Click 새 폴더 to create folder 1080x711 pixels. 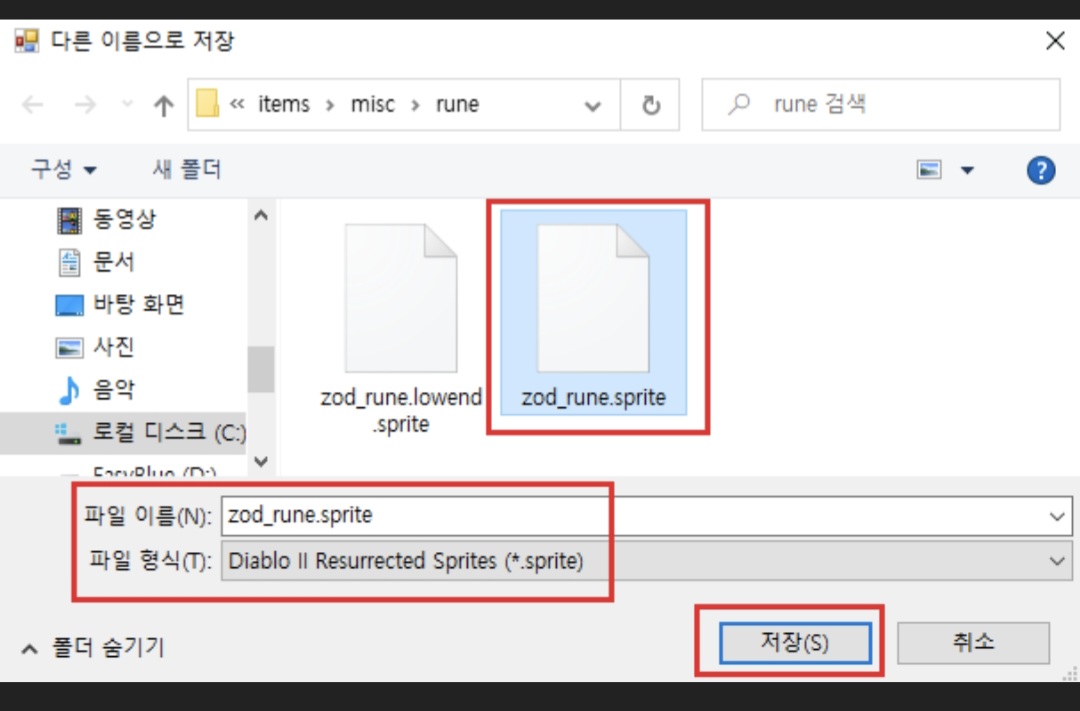187,170
